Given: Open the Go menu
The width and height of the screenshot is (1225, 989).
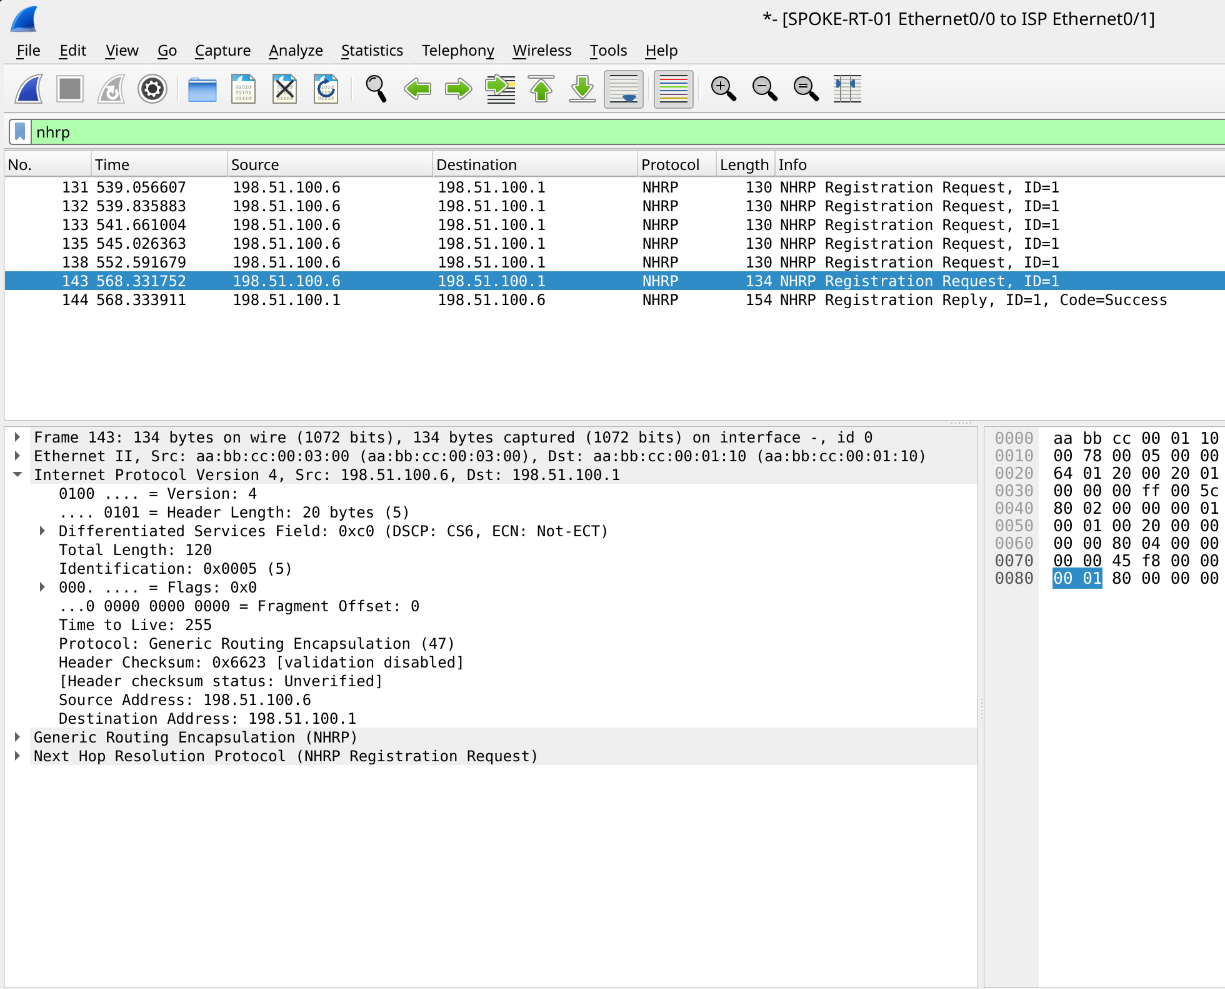Looking at the screenshot, I should pyautogui.click(x=167, y=50).
